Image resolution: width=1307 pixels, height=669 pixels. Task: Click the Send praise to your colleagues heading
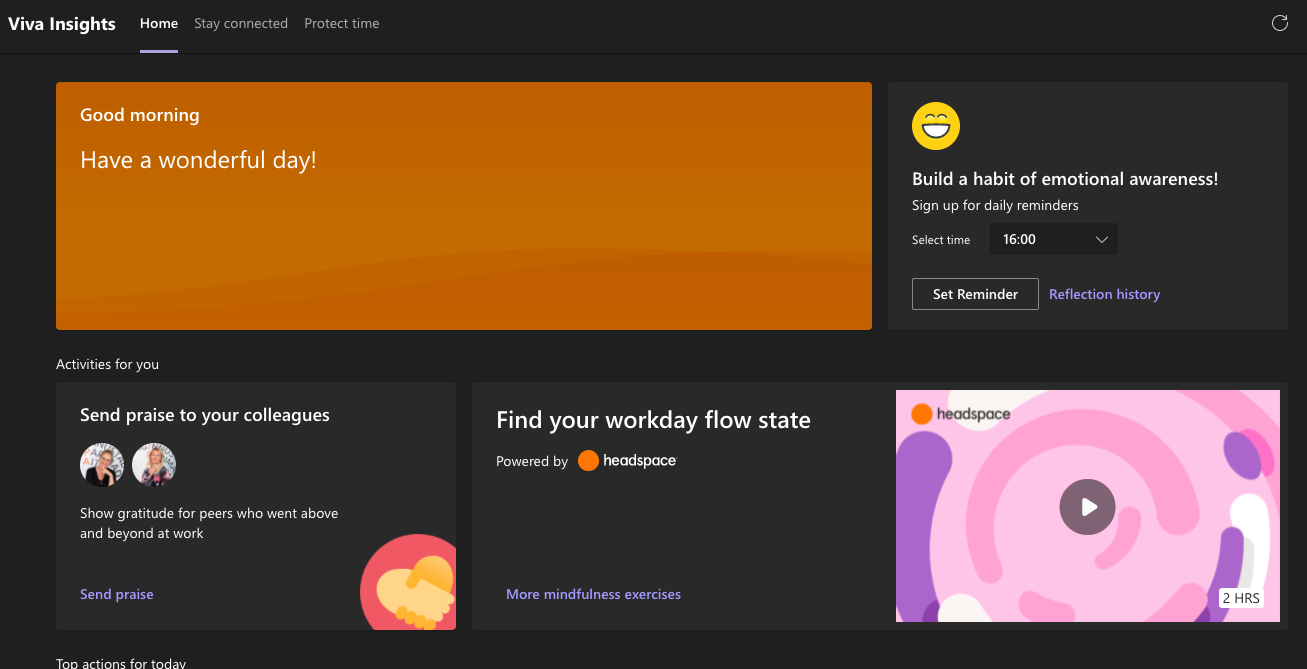coord(205,415)
